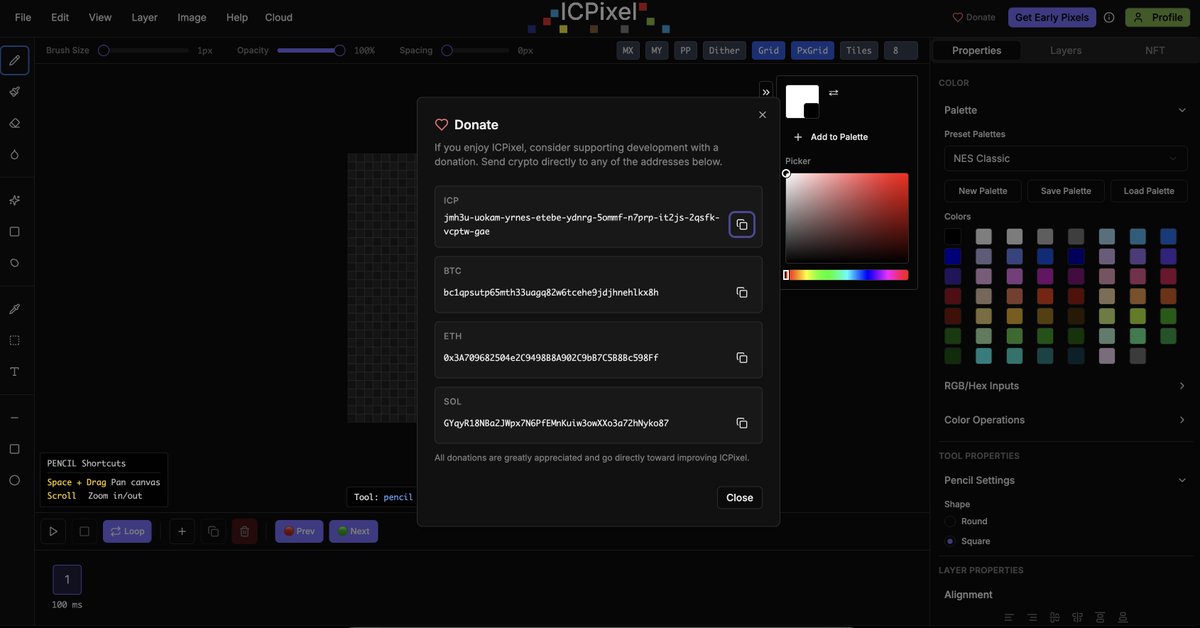Select the Eyedropper tool

tap(13, 306)
